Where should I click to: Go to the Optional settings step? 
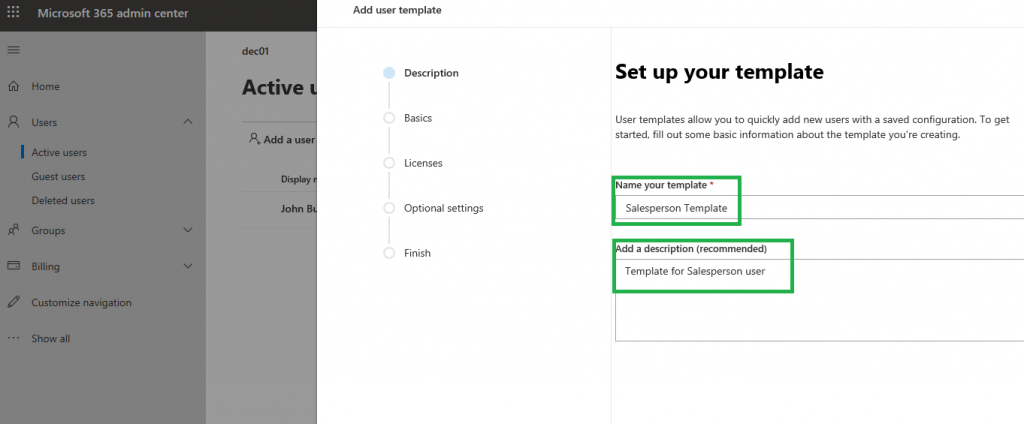point(443,208)
